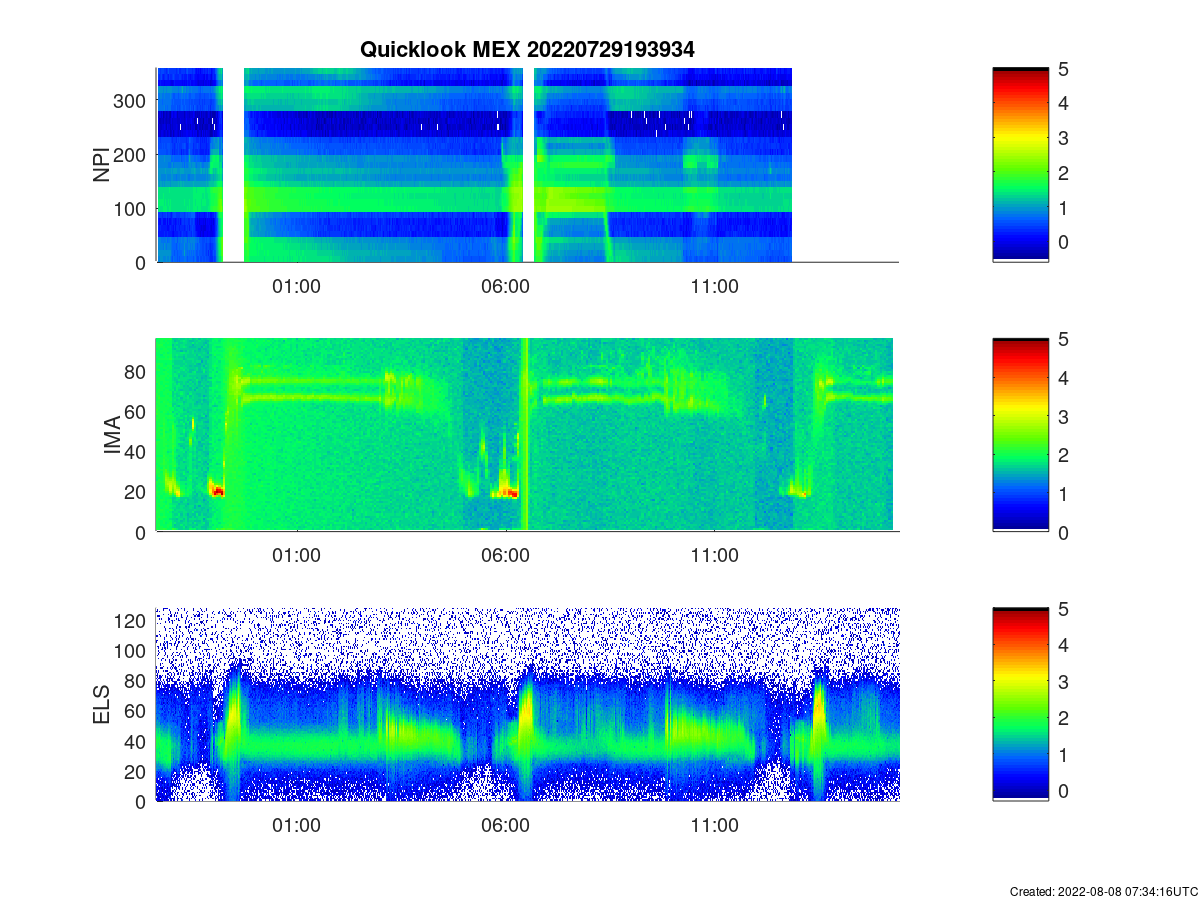The image size is (1200, 900).
Task: Click the 60 tick on ELS axis
Action: (135, 711)
